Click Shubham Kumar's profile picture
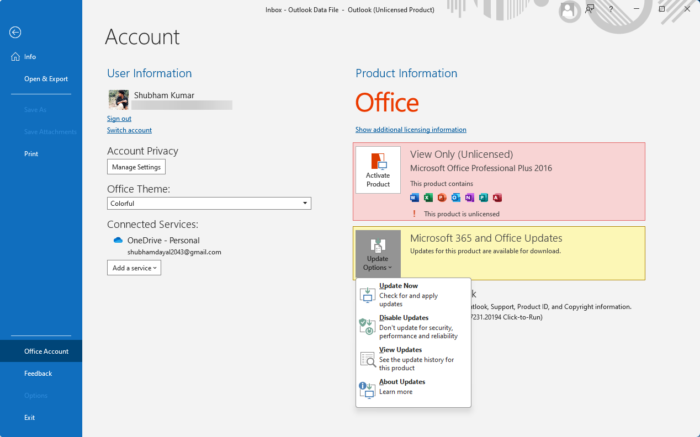700x437 pixels. pyautogui.click(x=119, y=100)
